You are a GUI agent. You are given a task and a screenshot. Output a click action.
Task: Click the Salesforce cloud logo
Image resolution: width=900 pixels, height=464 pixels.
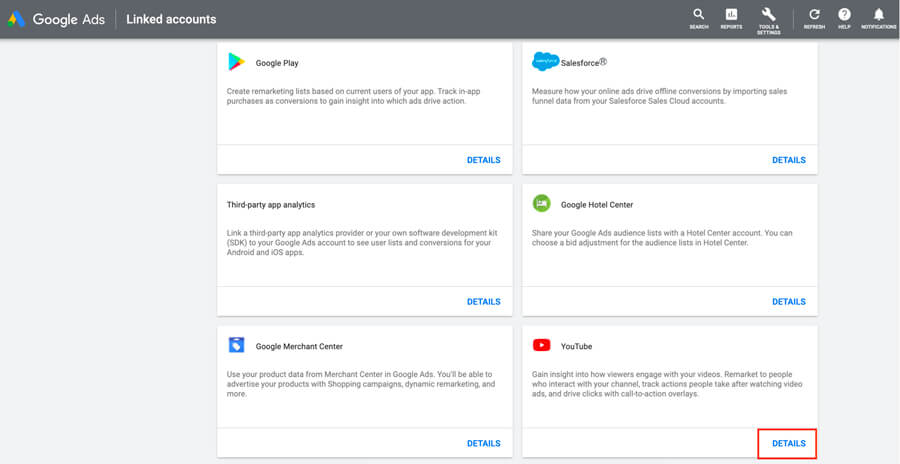coord(545,62)
